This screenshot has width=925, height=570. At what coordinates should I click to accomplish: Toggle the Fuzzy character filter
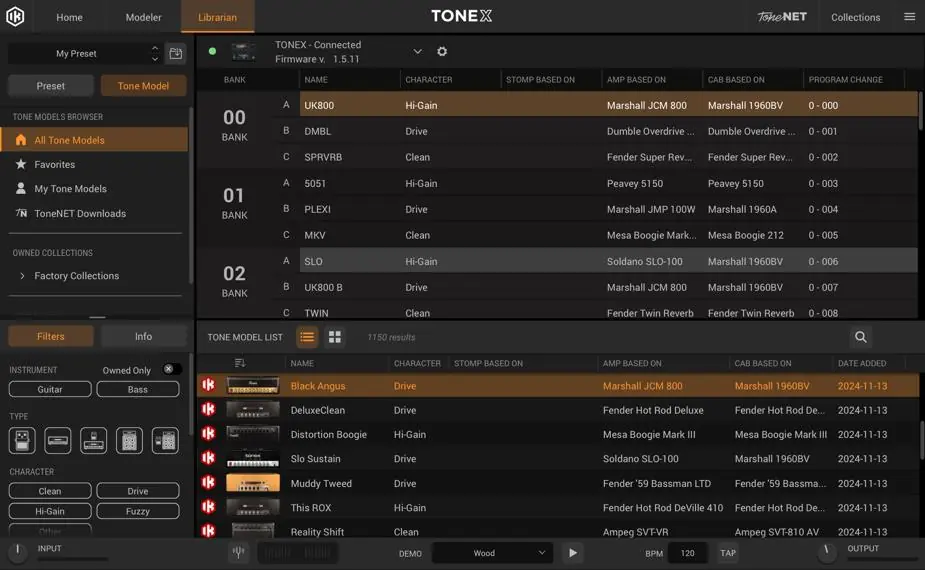tap(137, 511)
